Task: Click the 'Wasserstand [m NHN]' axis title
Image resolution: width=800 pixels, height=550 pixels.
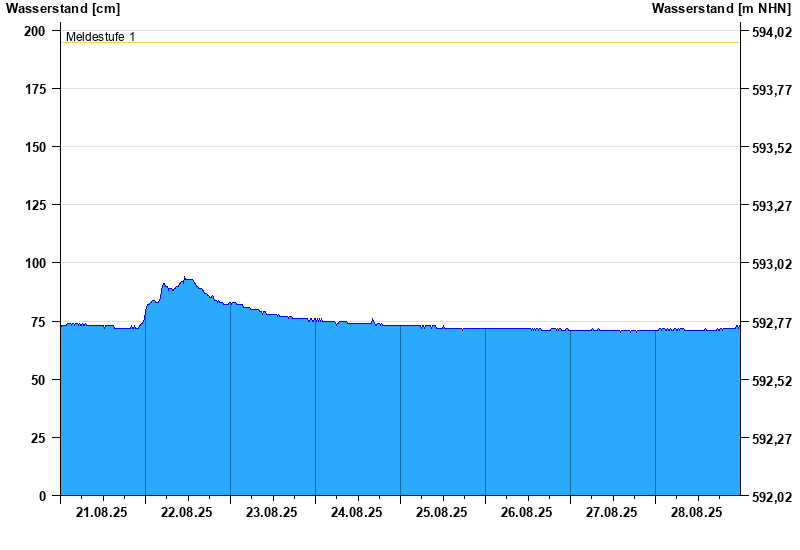Action: 721,9
